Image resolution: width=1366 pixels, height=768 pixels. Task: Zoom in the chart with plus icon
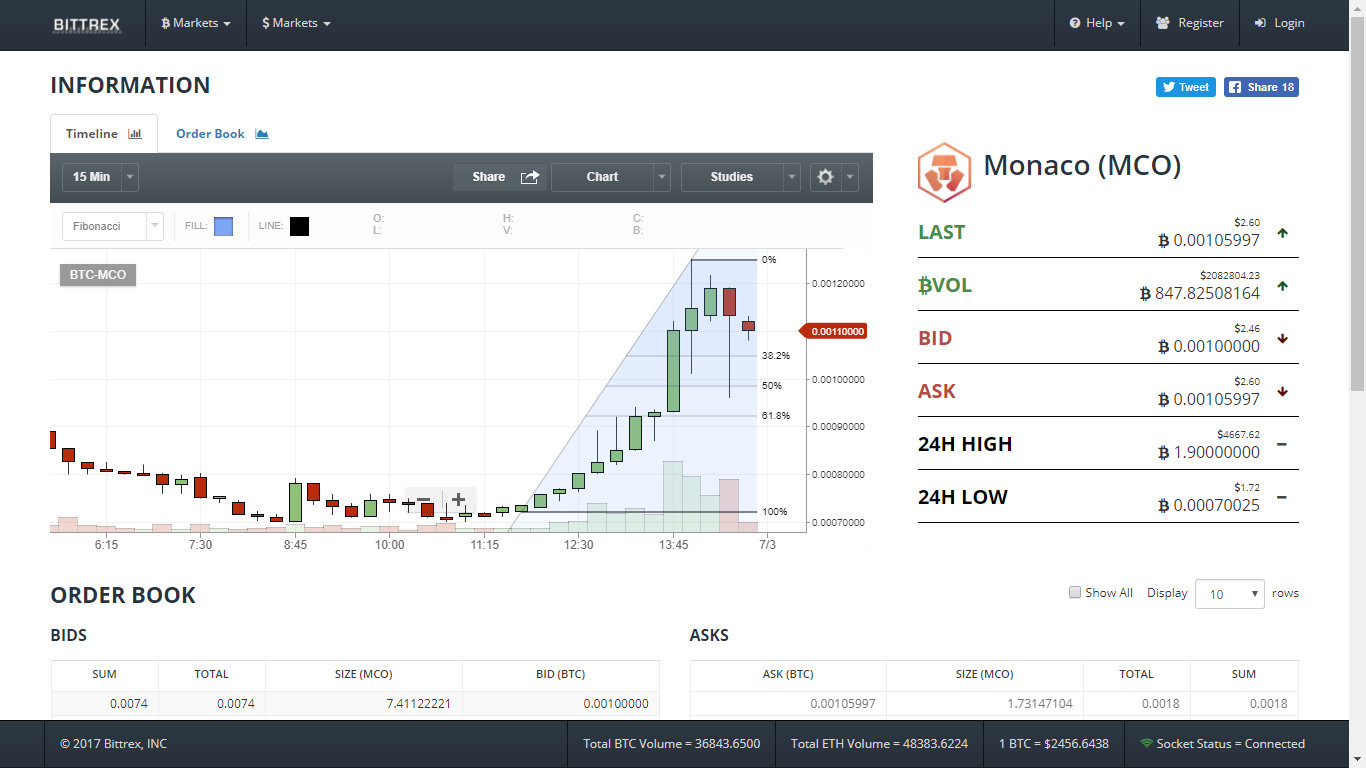[458, 499]
